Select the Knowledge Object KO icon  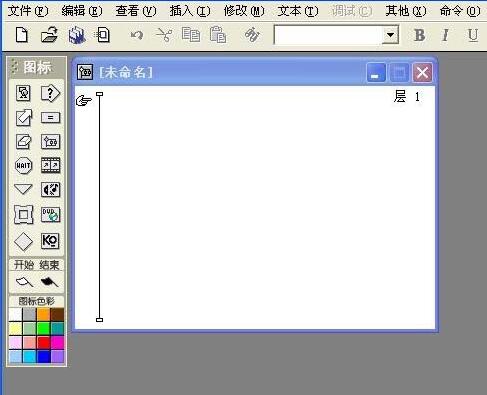click(50, 241)
